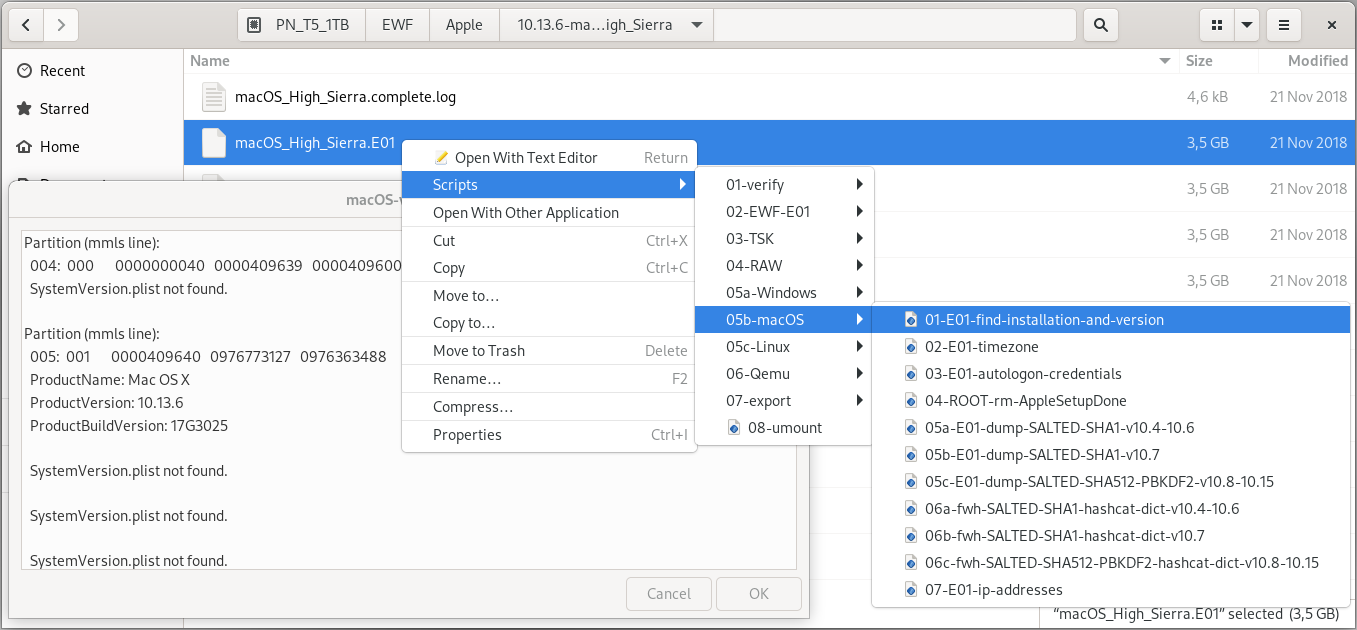
Task: Run 05b-E01-dump-SALTED-SHA1-v10.7 script
Action: tap(1111, 455)
